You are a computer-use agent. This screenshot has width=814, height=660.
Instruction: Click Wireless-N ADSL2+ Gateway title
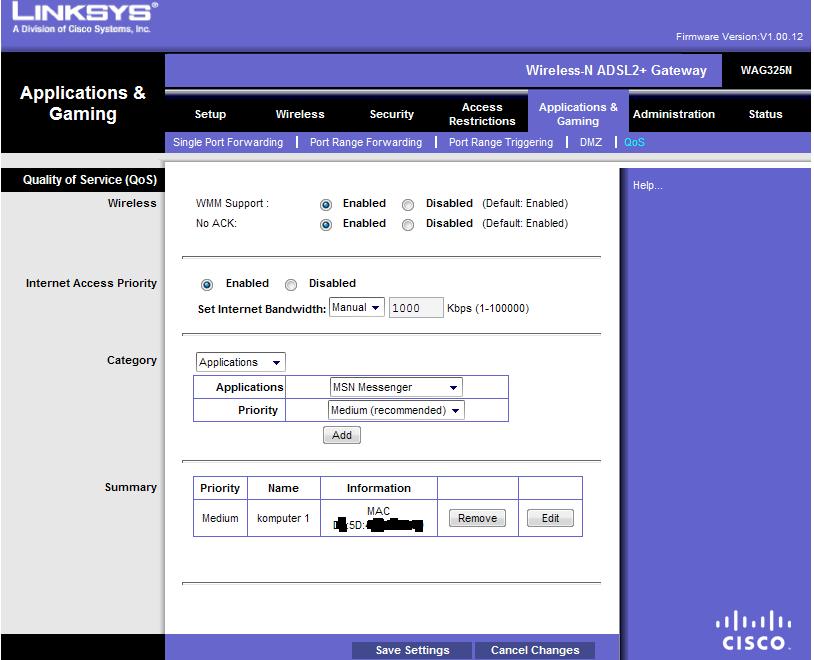[x=616, y=71]
